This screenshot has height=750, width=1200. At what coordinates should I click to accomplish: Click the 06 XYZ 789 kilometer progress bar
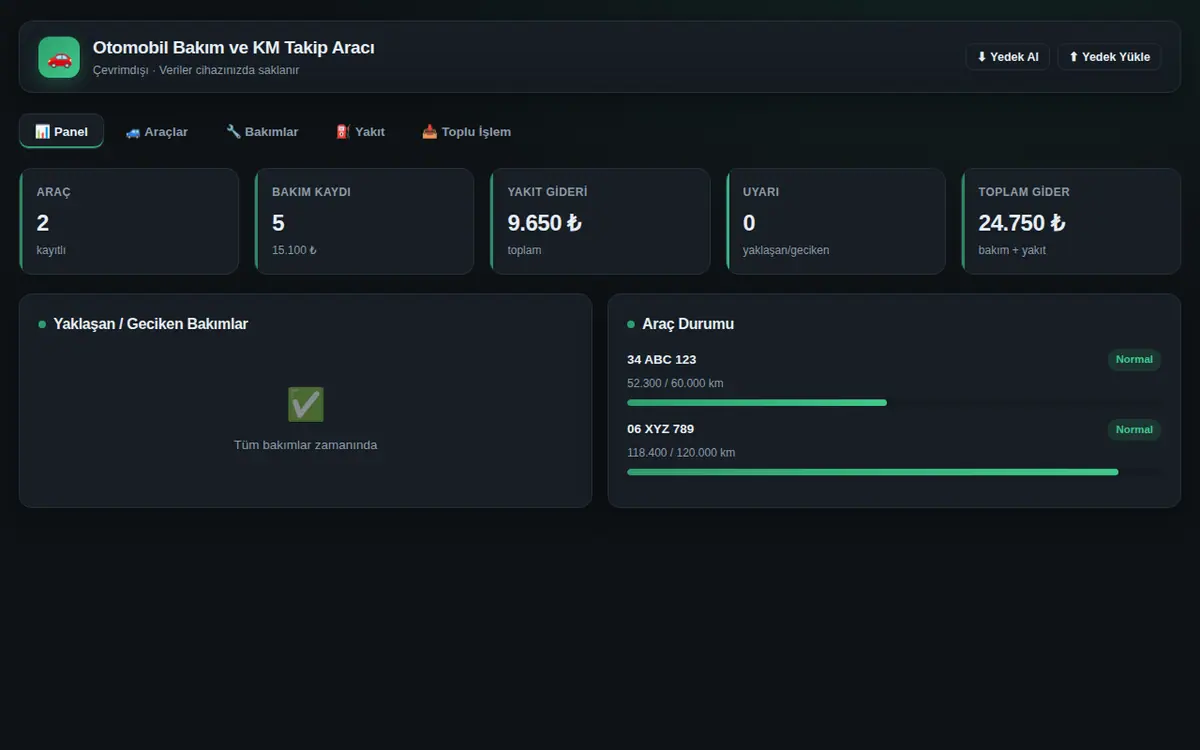[894, 472]
